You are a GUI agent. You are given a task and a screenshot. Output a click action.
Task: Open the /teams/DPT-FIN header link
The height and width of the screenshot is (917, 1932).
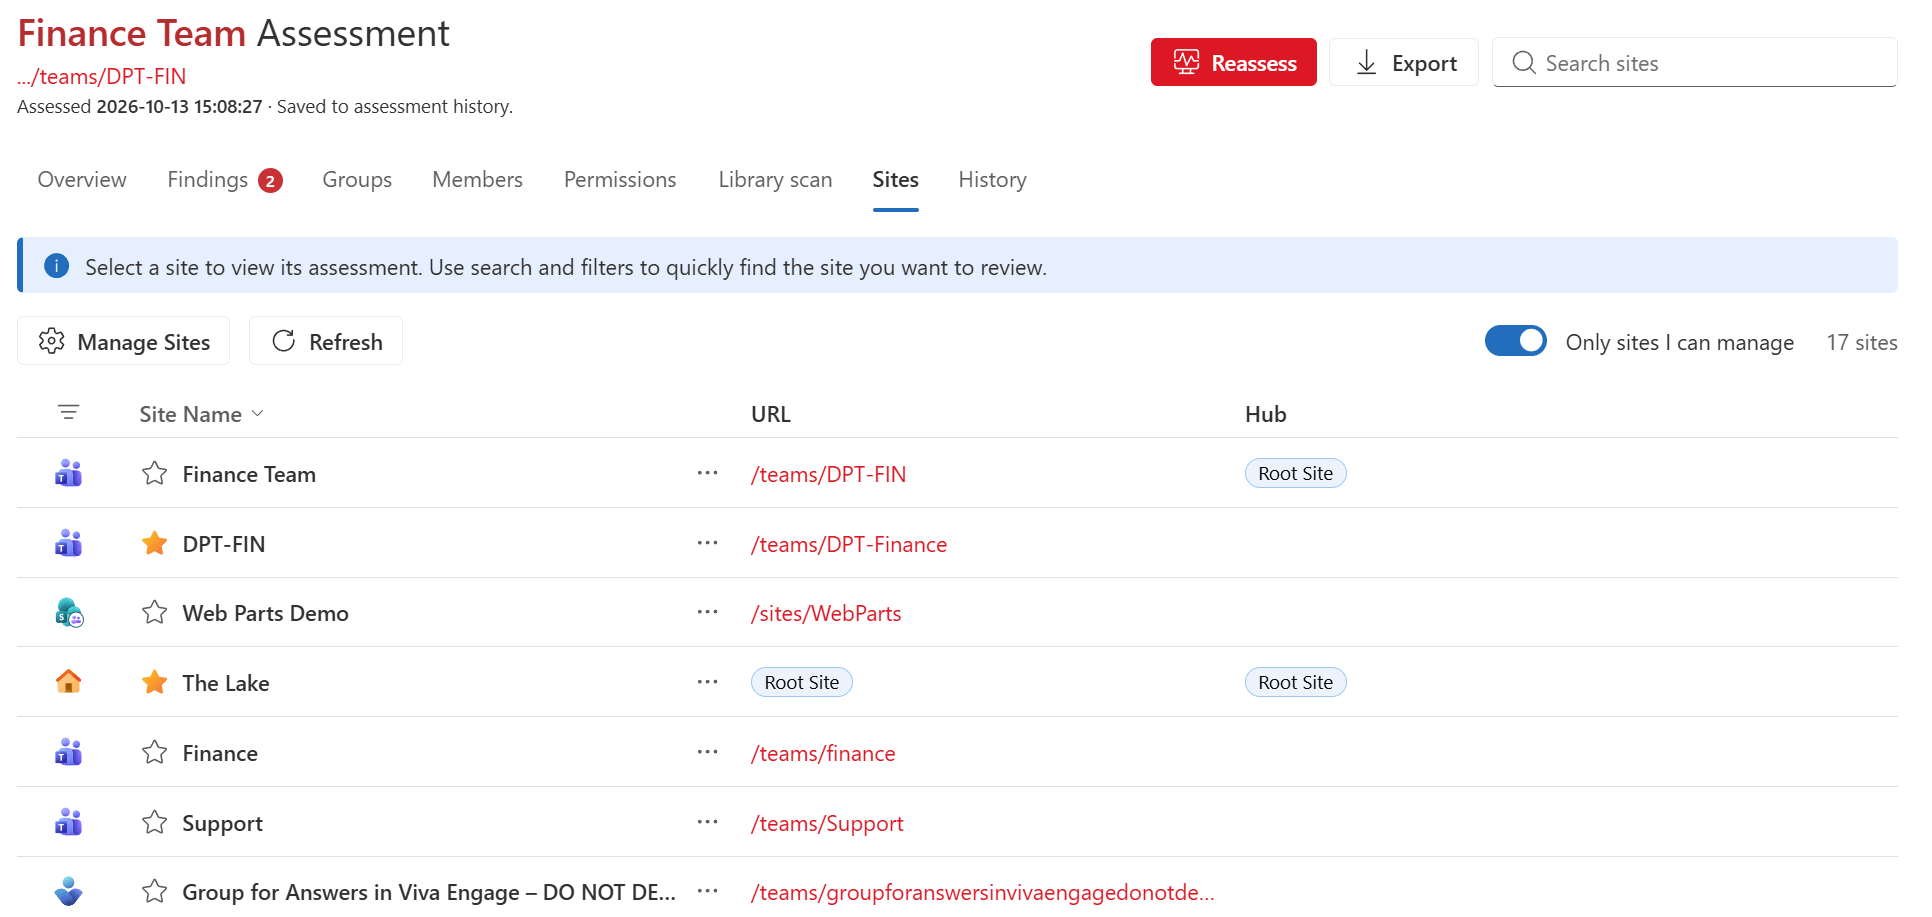click(x=102, y=76)
